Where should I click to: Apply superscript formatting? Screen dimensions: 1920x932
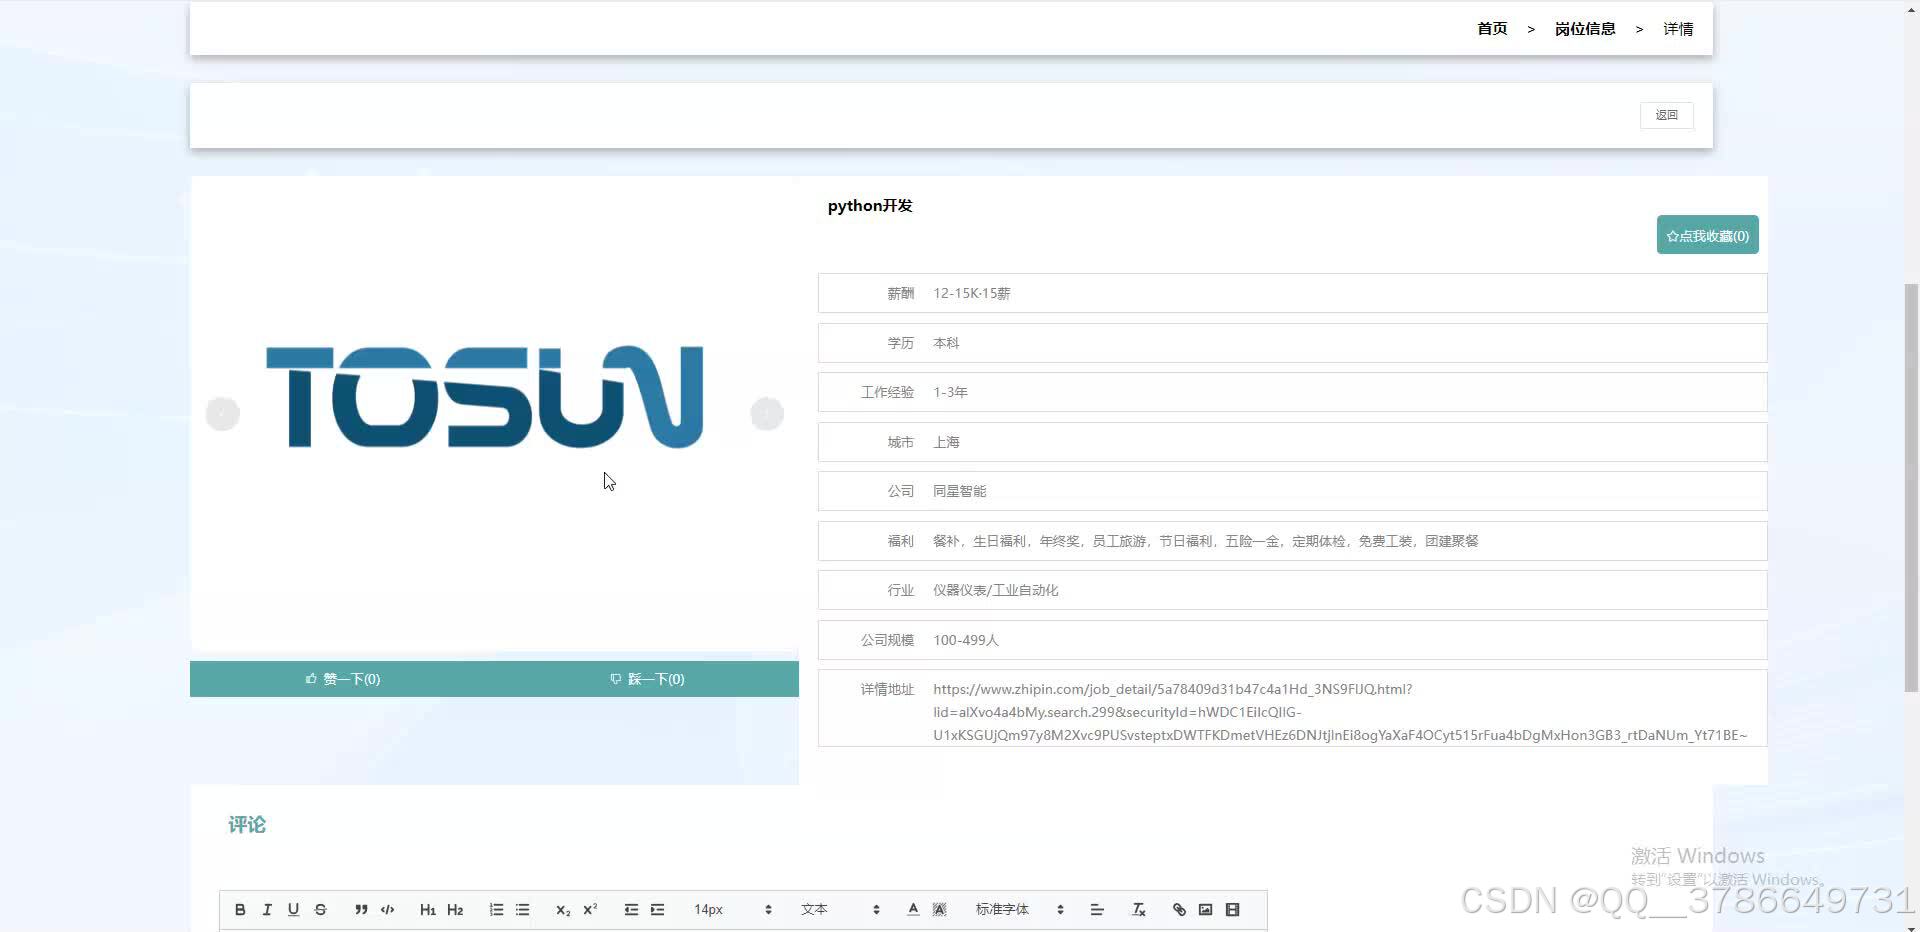coord(589,909)
